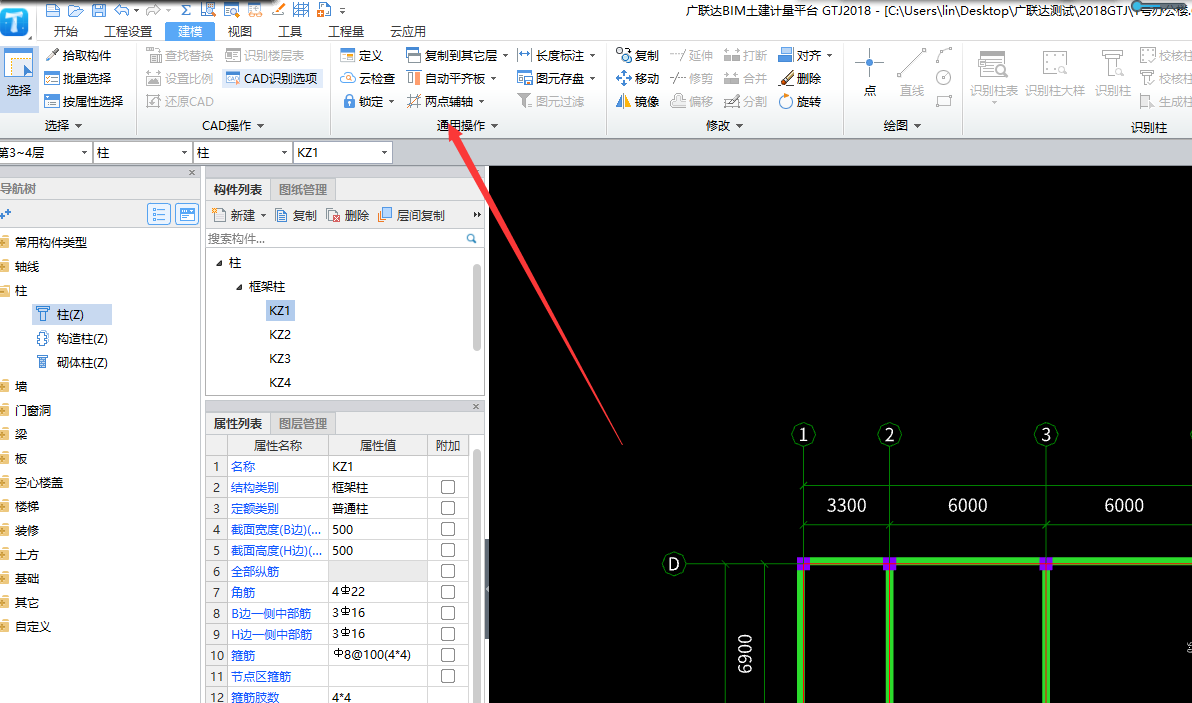Click the 角筋 value cell 4⌀22
Viewport: 1192px width, 703px height.
[378, 591]
